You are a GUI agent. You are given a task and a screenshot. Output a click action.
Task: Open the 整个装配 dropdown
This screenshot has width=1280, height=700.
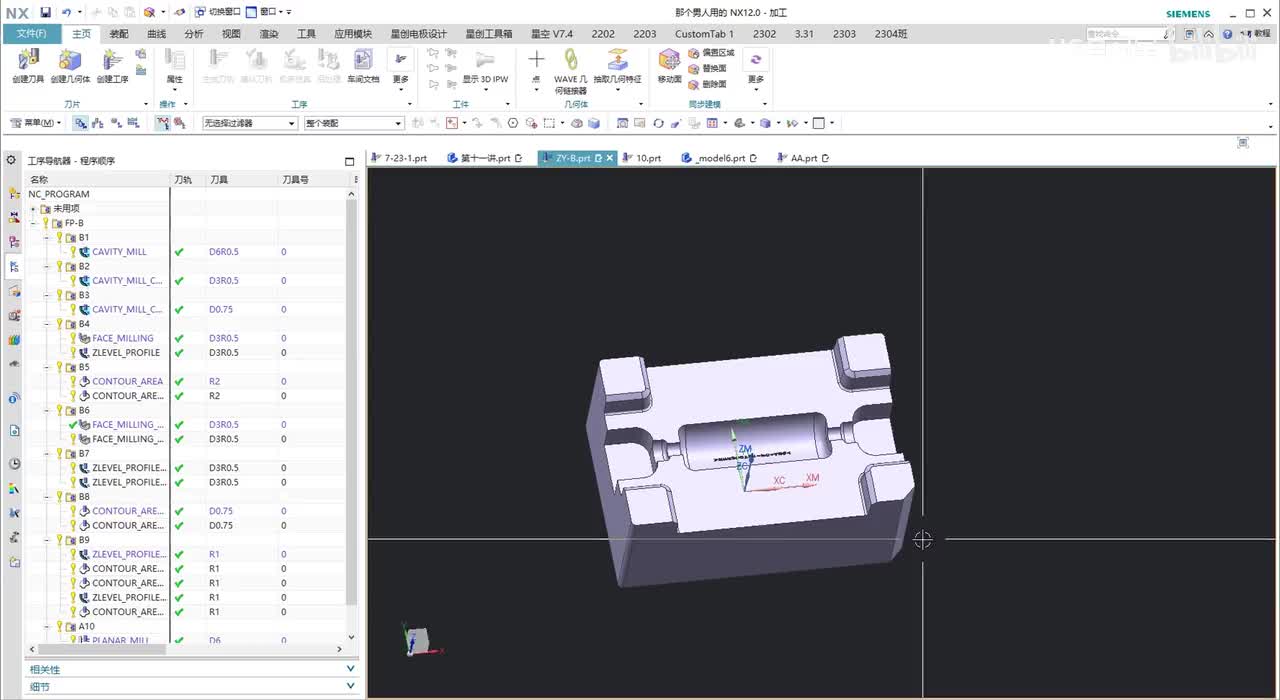[x=397, y=124]
